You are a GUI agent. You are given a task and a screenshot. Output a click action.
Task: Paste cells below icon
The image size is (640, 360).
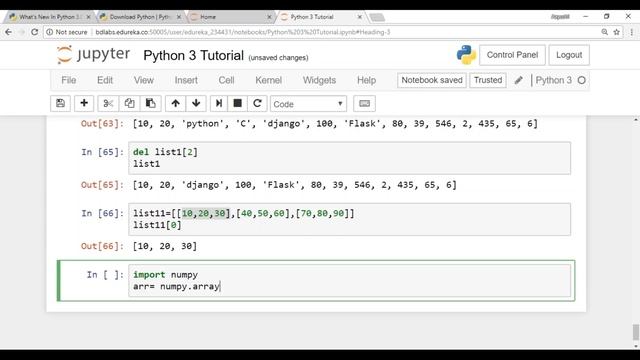[151, 103]
